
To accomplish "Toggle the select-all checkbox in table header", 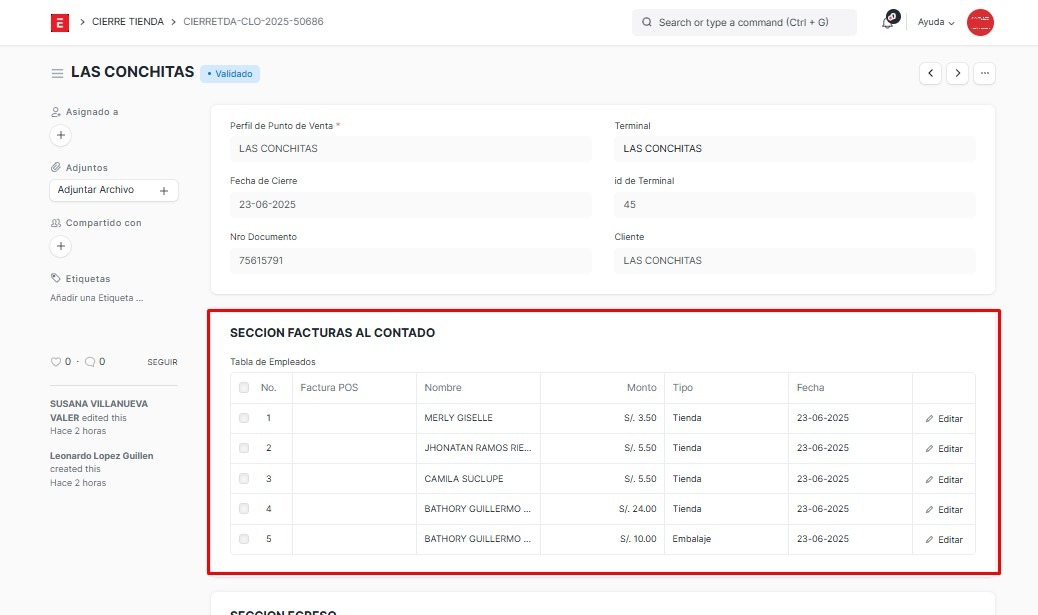I will pyautogui.click(x=244, y=388).
